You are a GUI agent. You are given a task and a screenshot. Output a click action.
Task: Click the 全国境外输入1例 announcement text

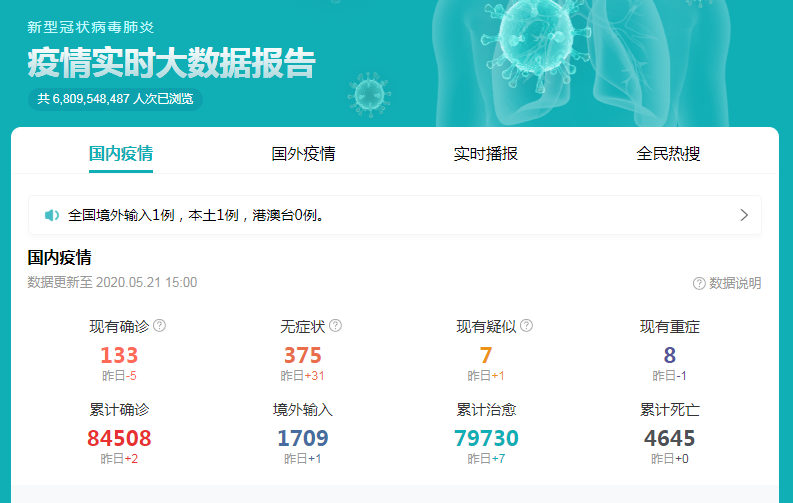tap(195, 215)
